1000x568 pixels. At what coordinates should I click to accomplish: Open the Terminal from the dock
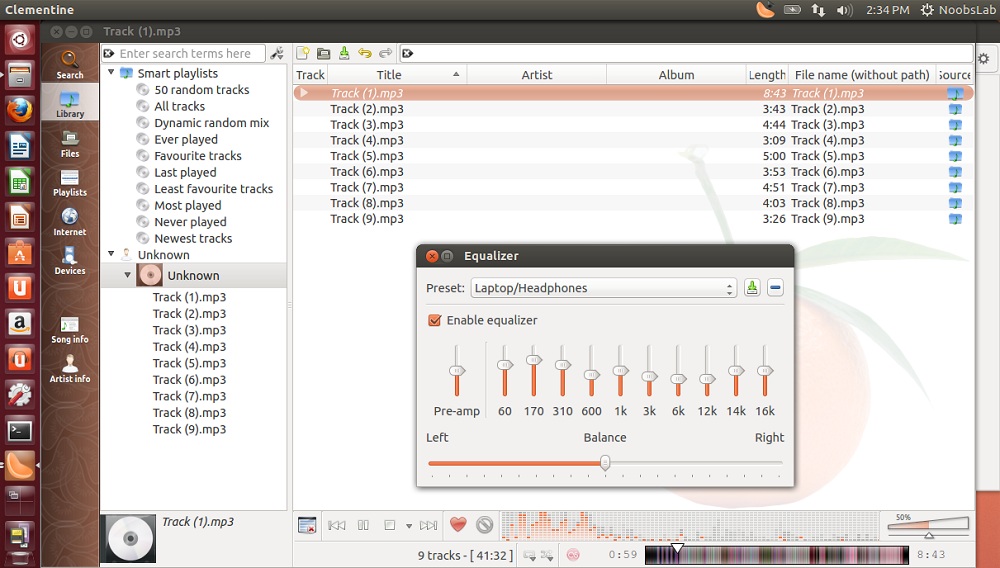tap(19, 431)
